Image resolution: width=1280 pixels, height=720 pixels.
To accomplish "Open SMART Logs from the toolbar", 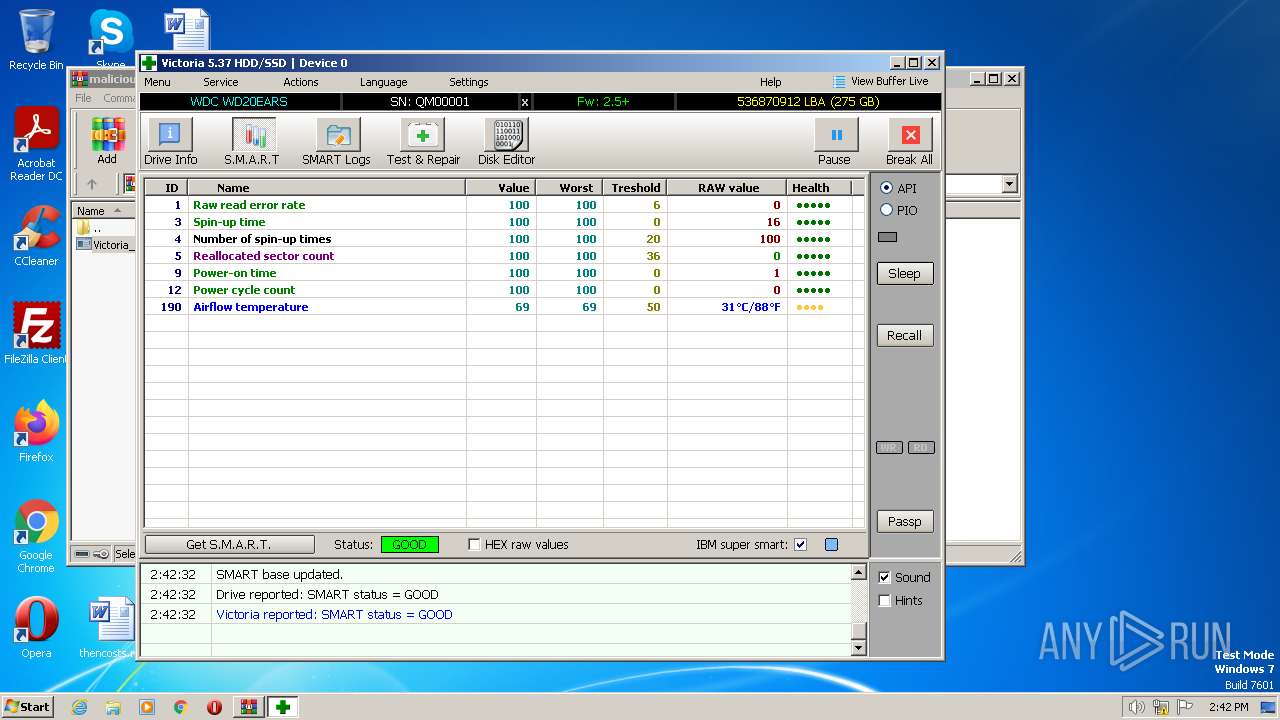I will pyautogui.click(x=337, y=141).
